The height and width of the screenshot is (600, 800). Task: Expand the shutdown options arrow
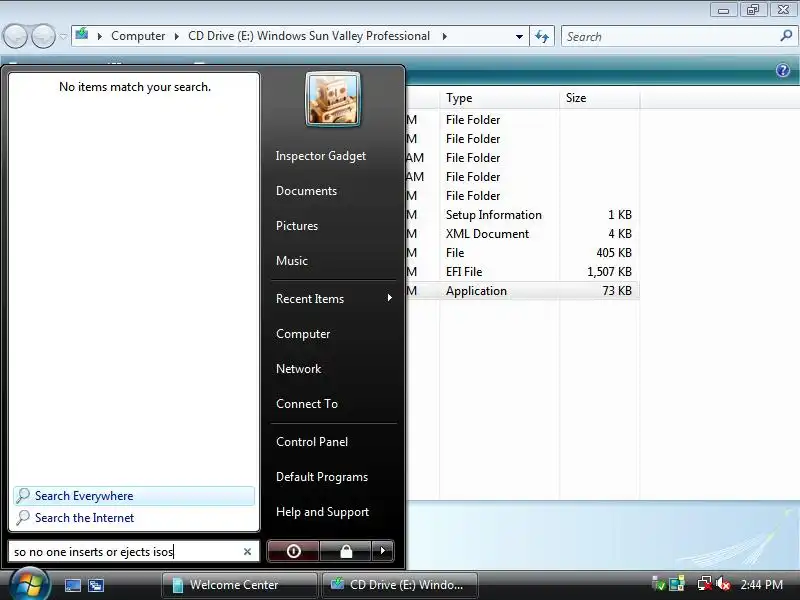tap(383, 552)
